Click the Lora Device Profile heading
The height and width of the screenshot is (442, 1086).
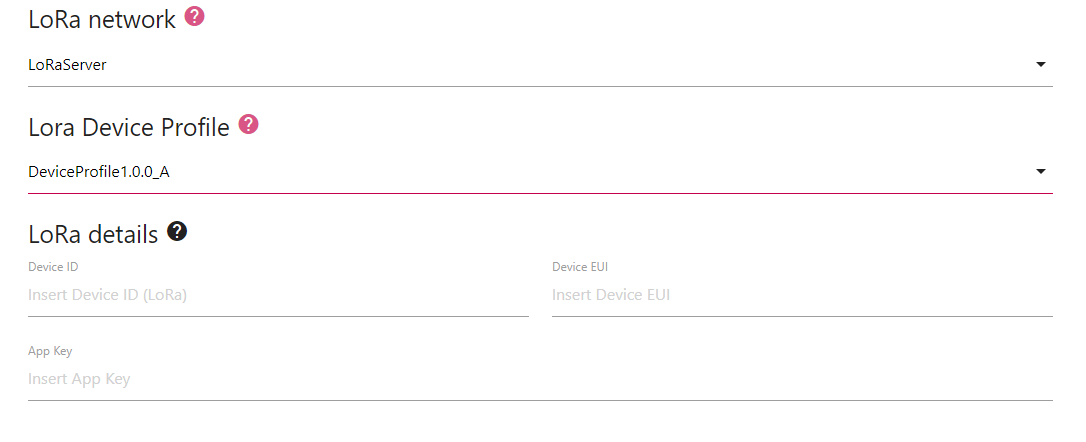[129, 127]
